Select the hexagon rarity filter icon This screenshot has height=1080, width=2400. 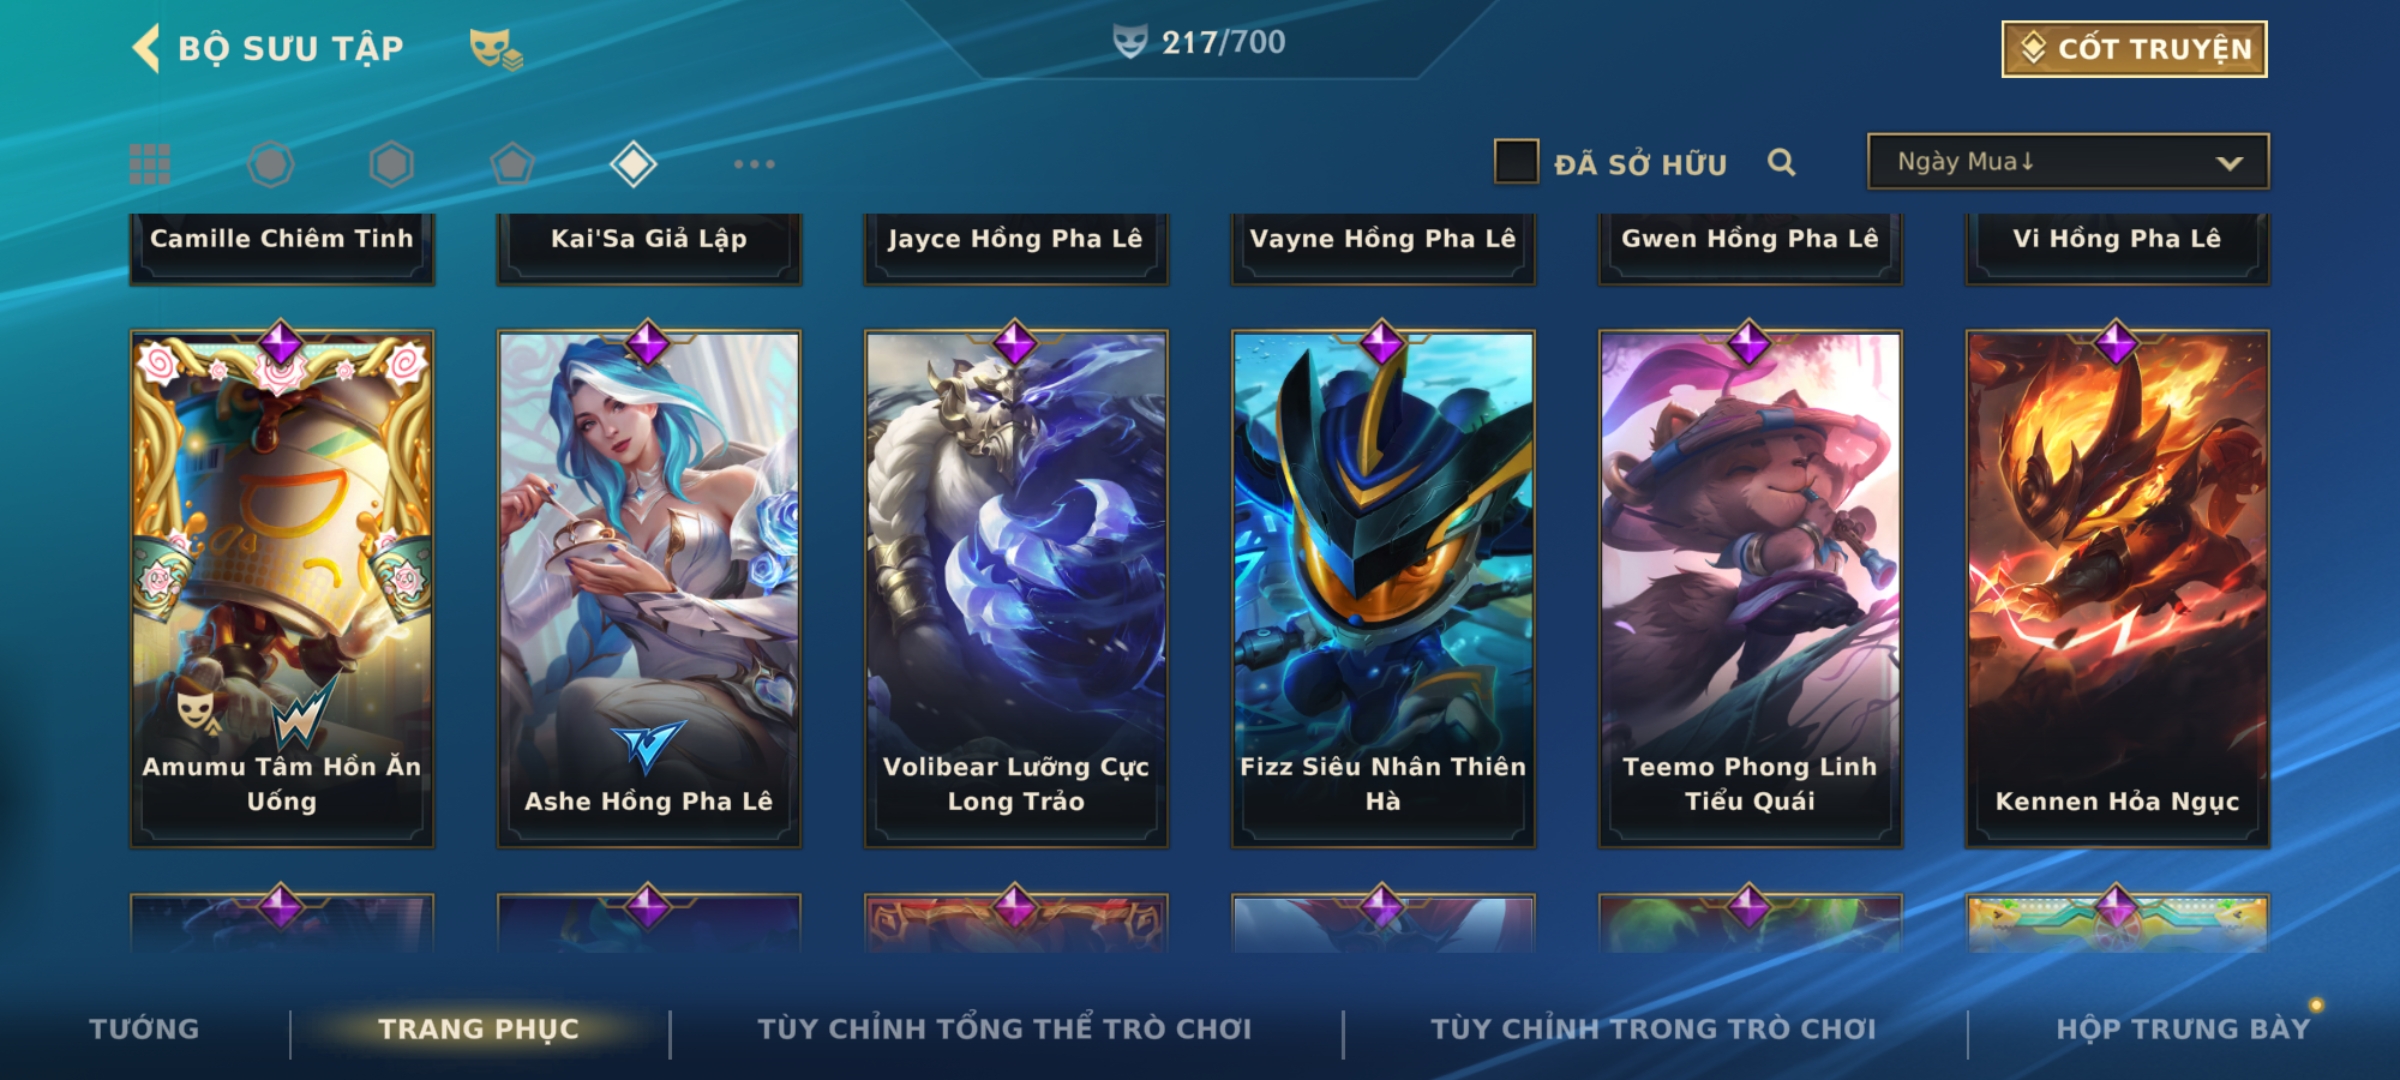(391, 164)
